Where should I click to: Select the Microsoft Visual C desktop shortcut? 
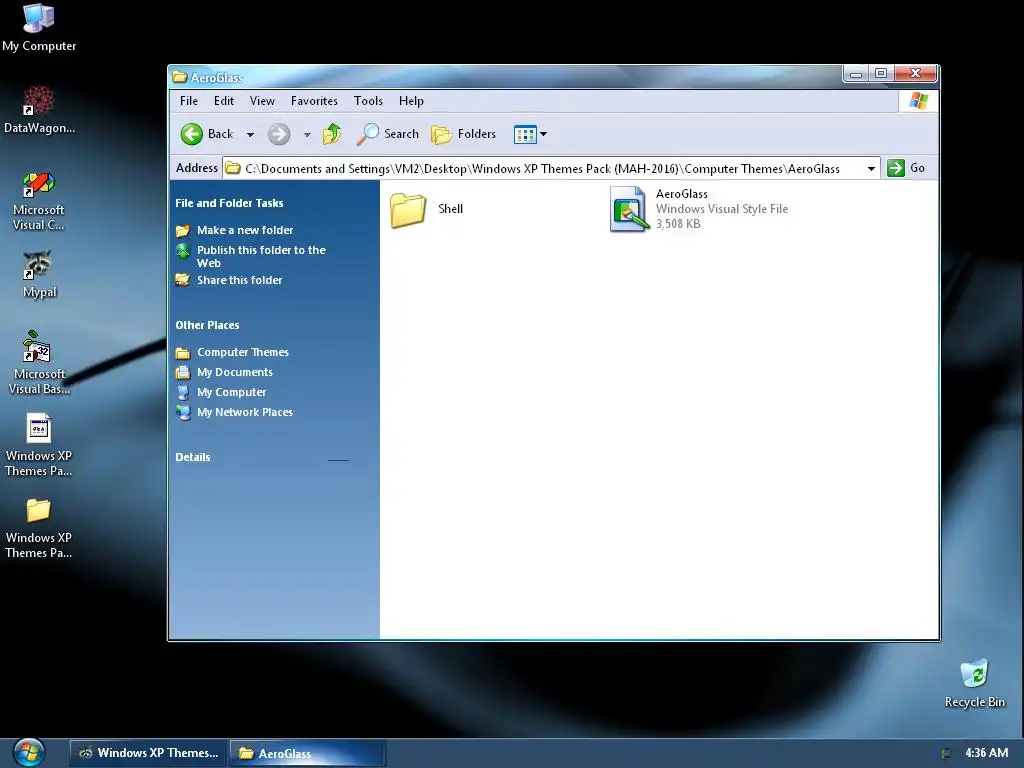[39, 184]
